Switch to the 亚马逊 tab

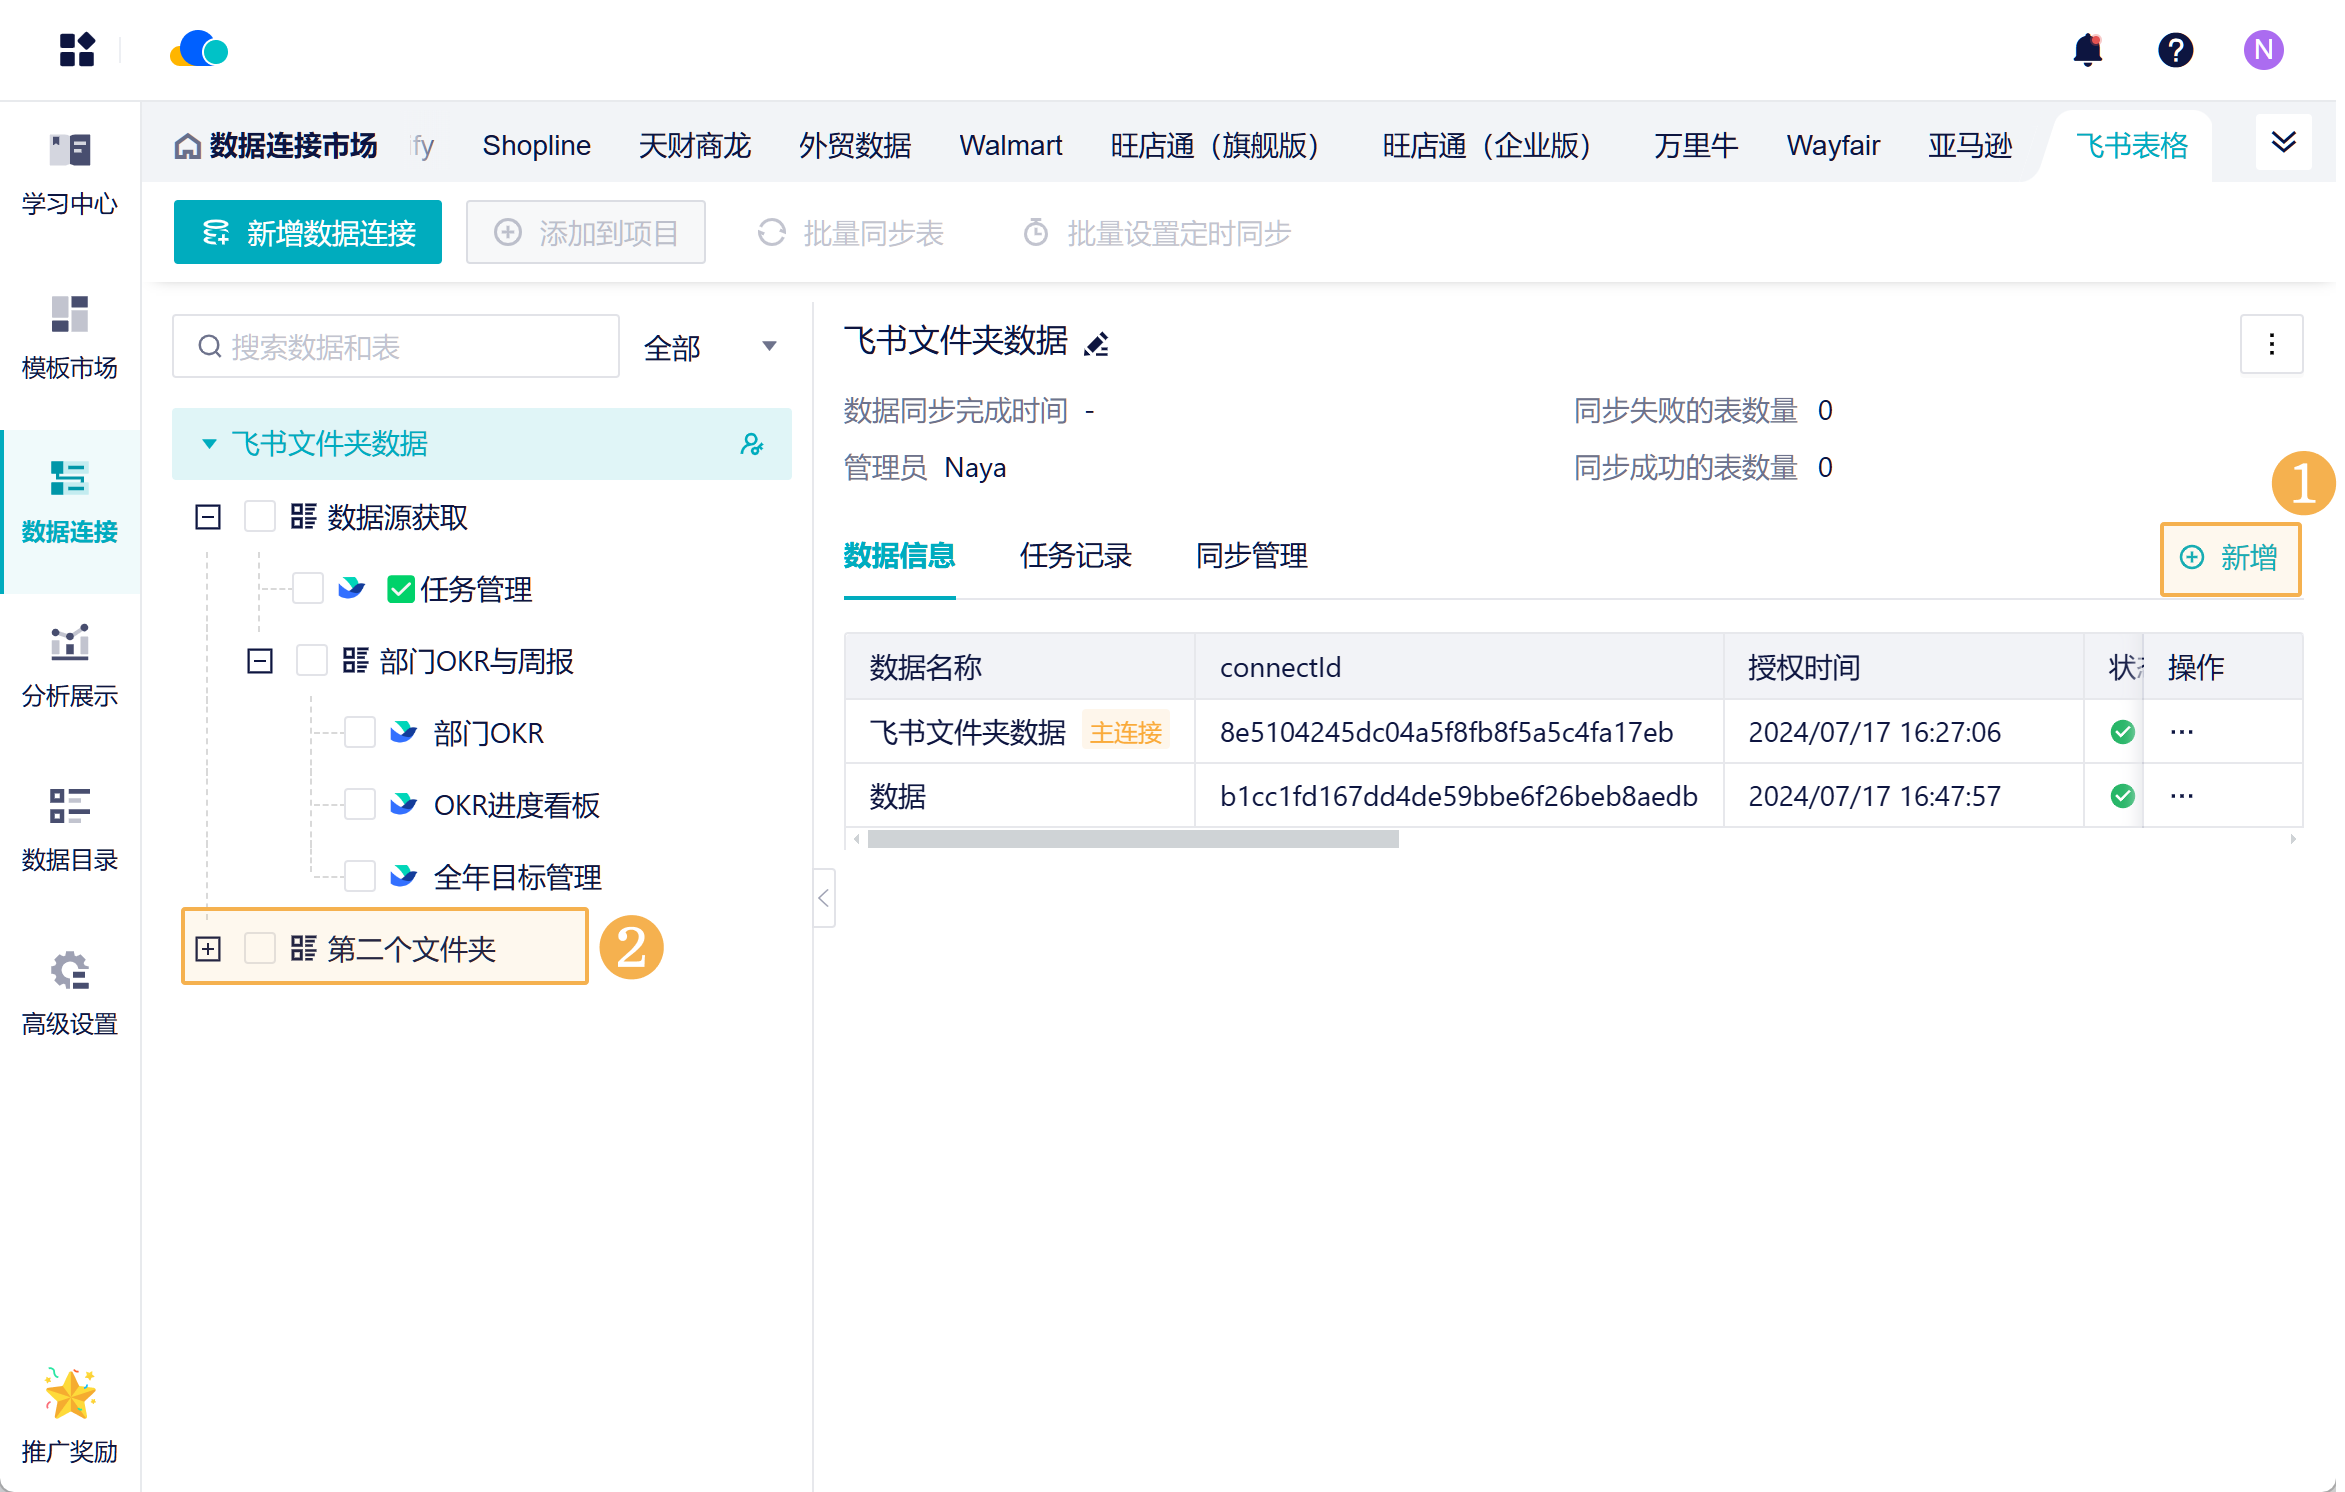click(x=1969, y=146)
